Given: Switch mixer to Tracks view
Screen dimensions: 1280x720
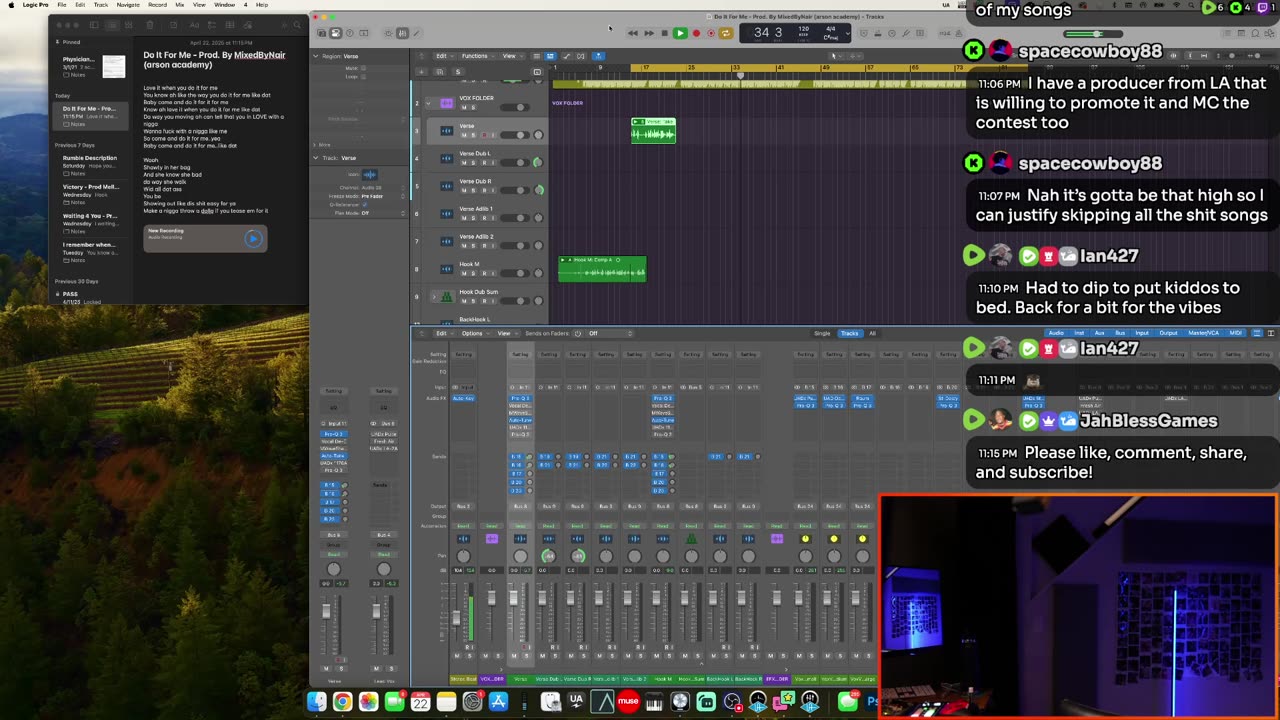Looking at the screenshot, I should point(849,333).
